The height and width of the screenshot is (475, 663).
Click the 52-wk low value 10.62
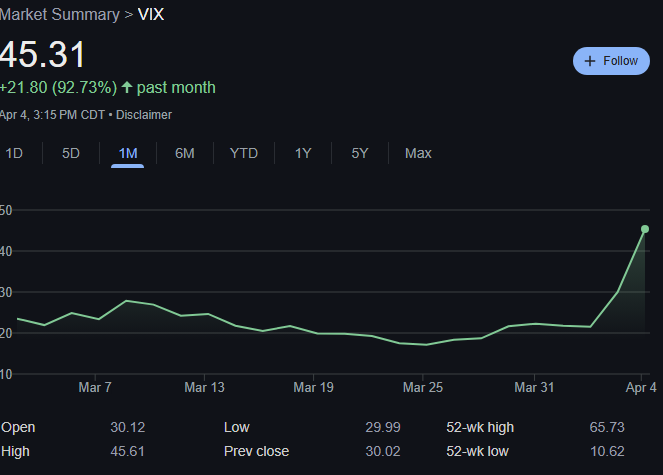(x=607, y=451)
